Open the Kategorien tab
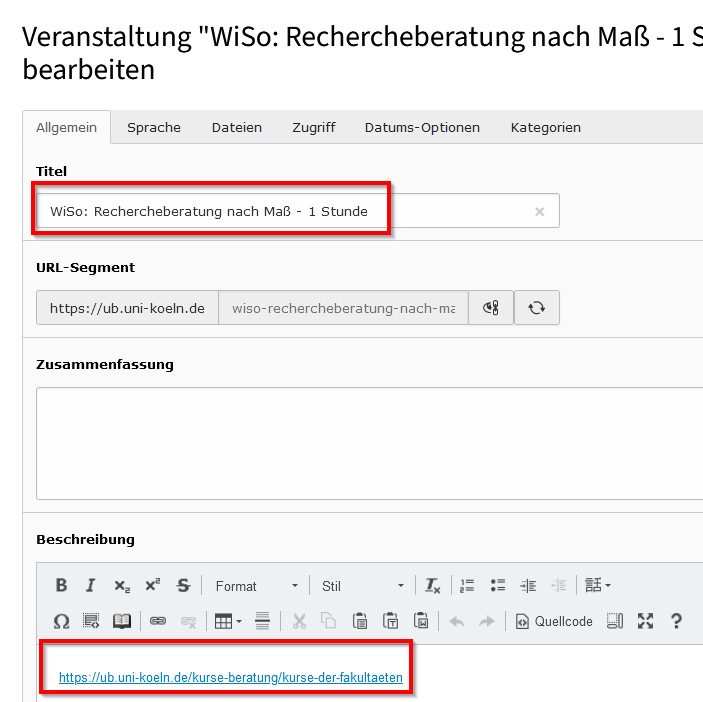703x702 pixels. [546, 127]
